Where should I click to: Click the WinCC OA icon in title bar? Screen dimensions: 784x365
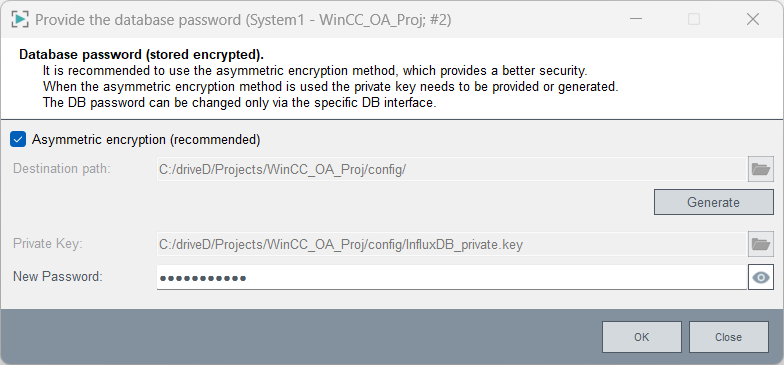click(x=20, y=20)
